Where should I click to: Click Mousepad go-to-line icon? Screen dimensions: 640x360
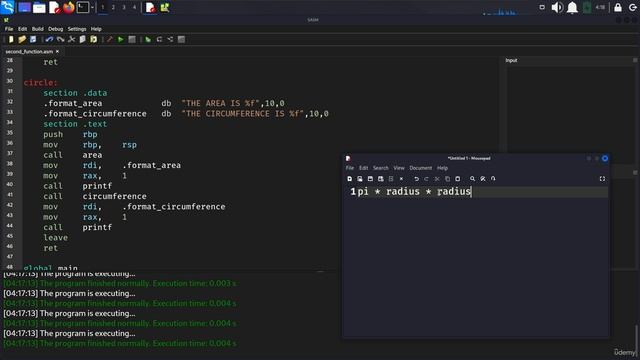tap(493, 179)
